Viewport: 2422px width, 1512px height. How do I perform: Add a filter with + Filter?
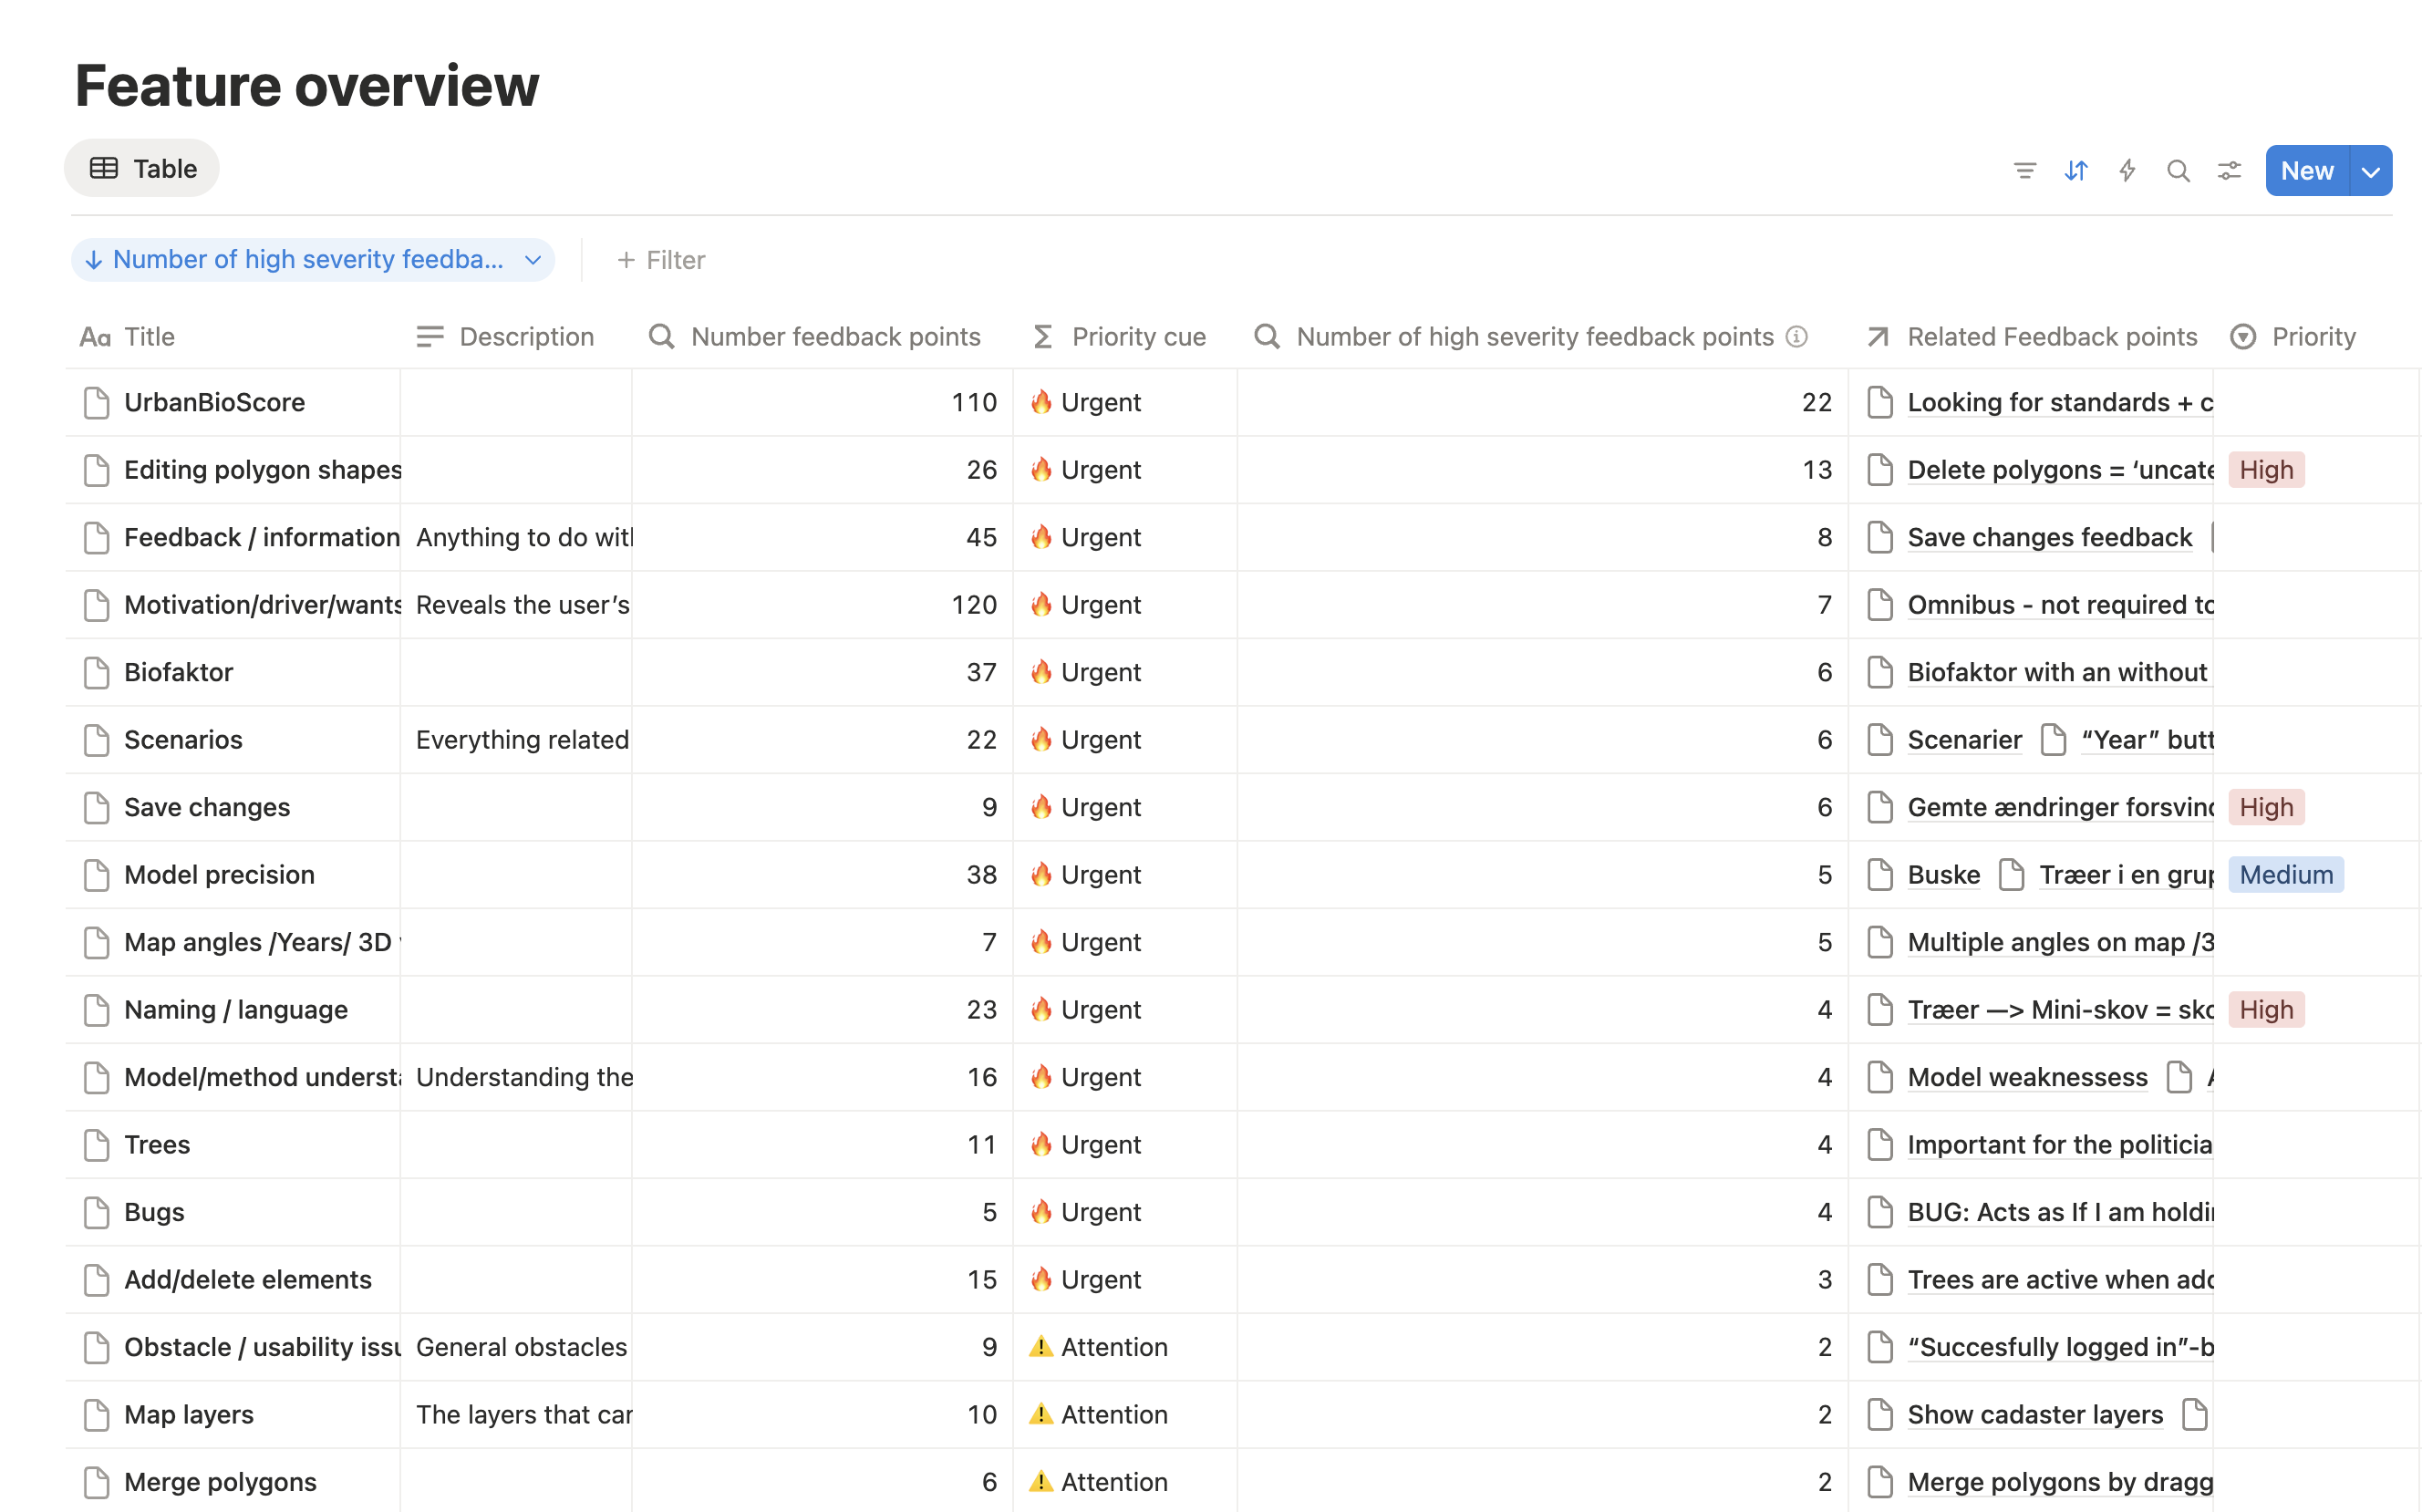661,260
